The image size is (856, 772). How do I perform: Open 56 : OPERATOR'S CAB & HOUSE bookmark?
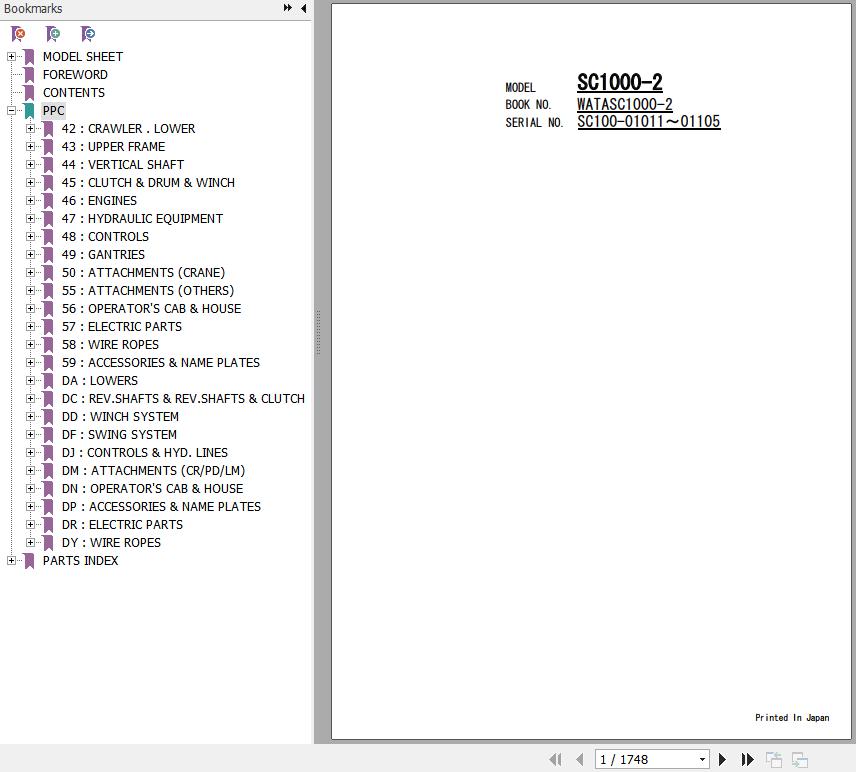click(151, 309)
